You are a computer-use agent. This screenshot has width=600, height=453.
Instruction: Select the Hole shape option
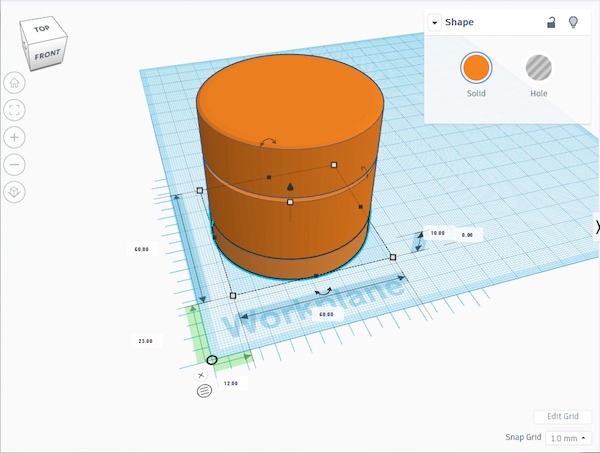tap(538, 68)
